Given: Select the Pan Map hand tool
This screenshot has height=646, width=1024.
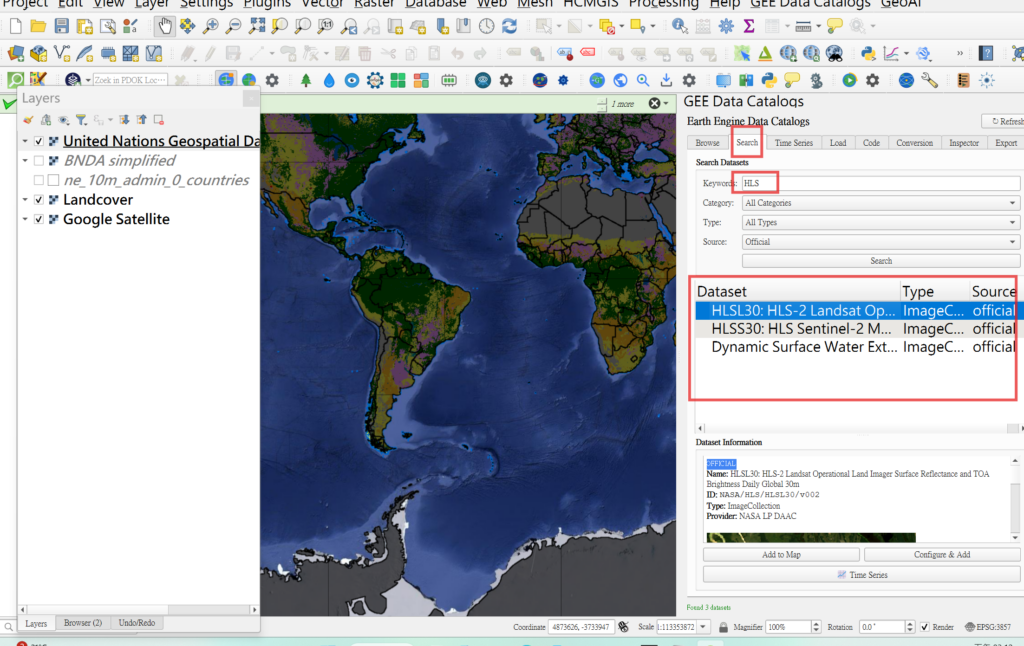Looking at the screenshot, I should point(164,26).
